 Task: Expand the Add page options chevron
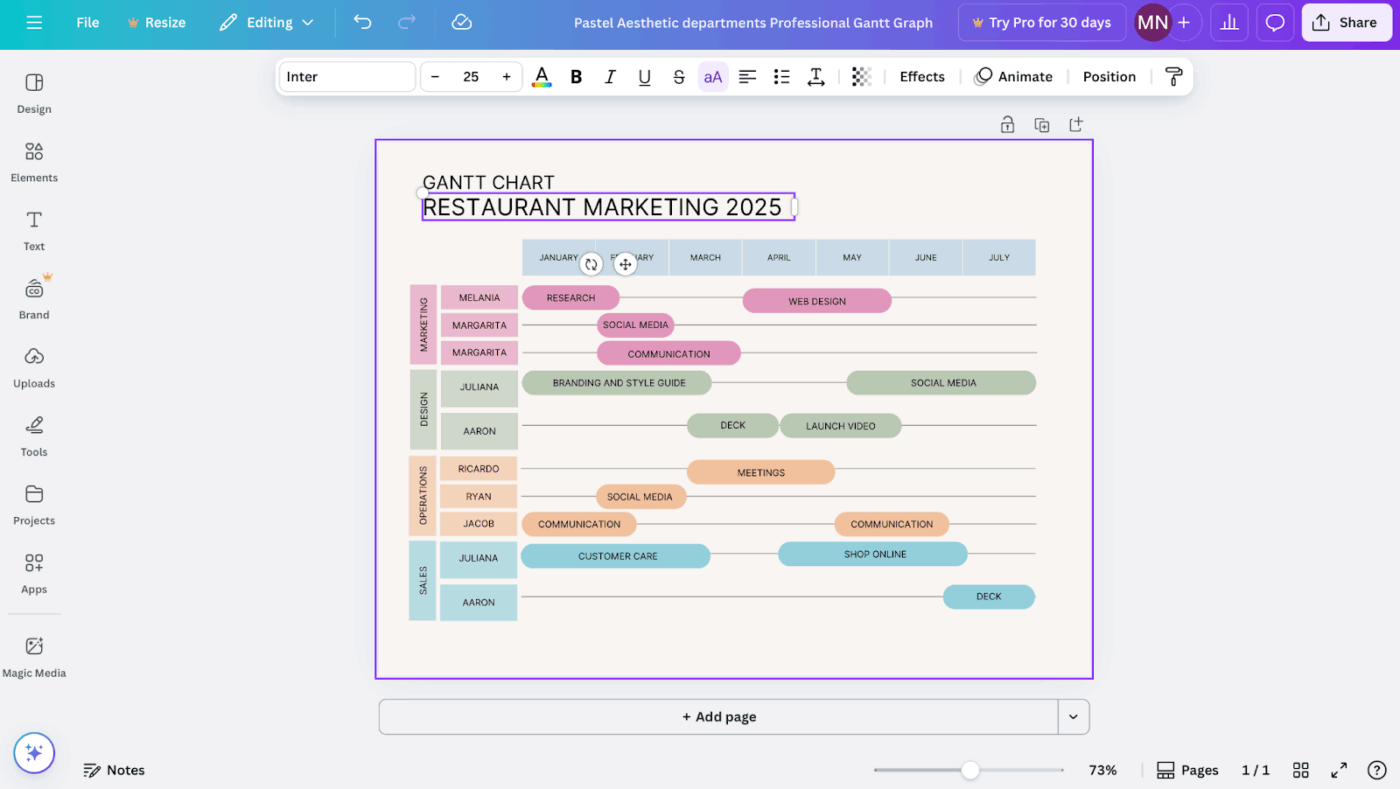(x=1073, y=717)
